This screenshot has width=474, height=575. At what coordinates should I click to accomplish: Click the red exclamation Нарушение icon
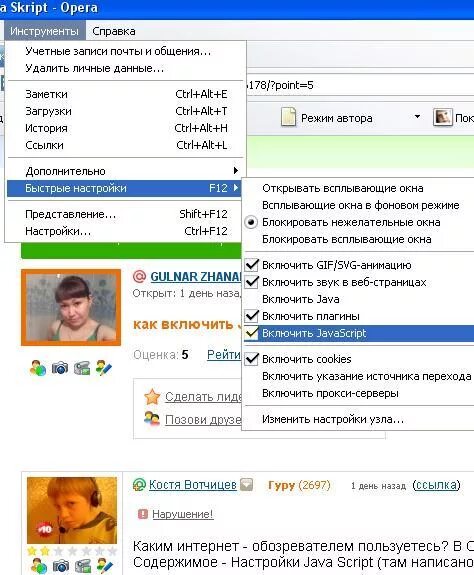143,514
